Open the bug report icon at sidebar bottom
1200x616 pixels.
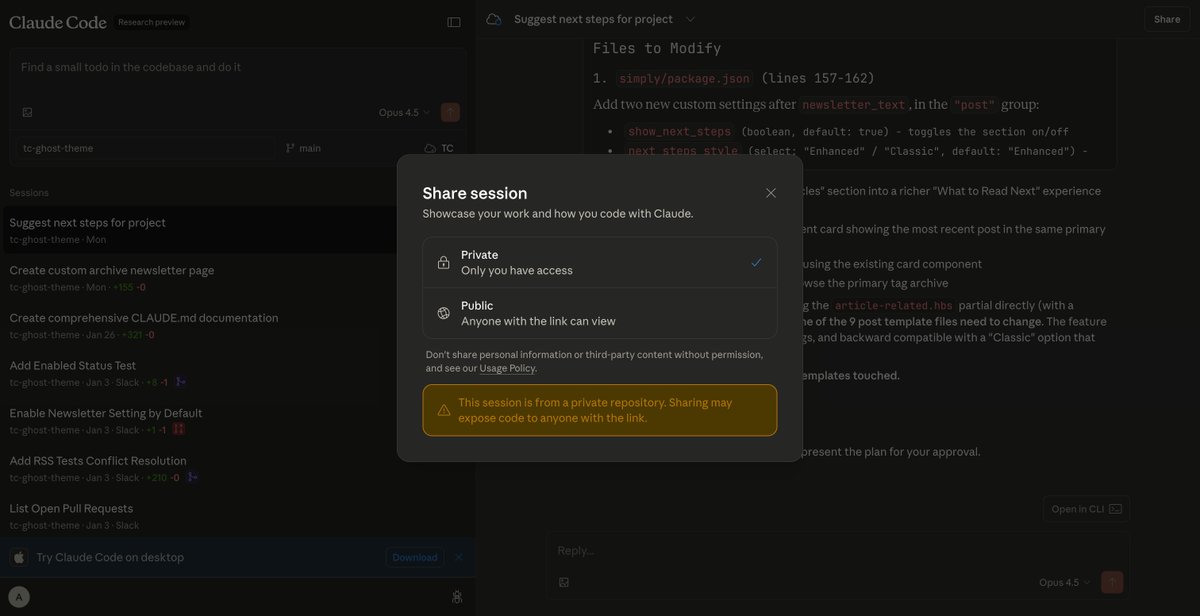pyautogui.click(x=457, y=595)
